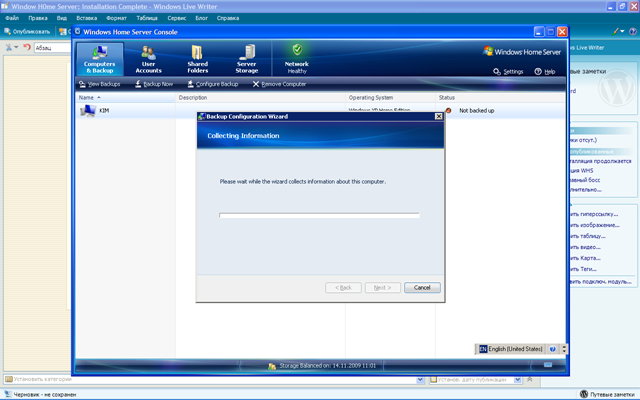This screenshot has height=400, width=640.
Task: Click the red Not backed up status icon
Action: (x=449, y=111)
